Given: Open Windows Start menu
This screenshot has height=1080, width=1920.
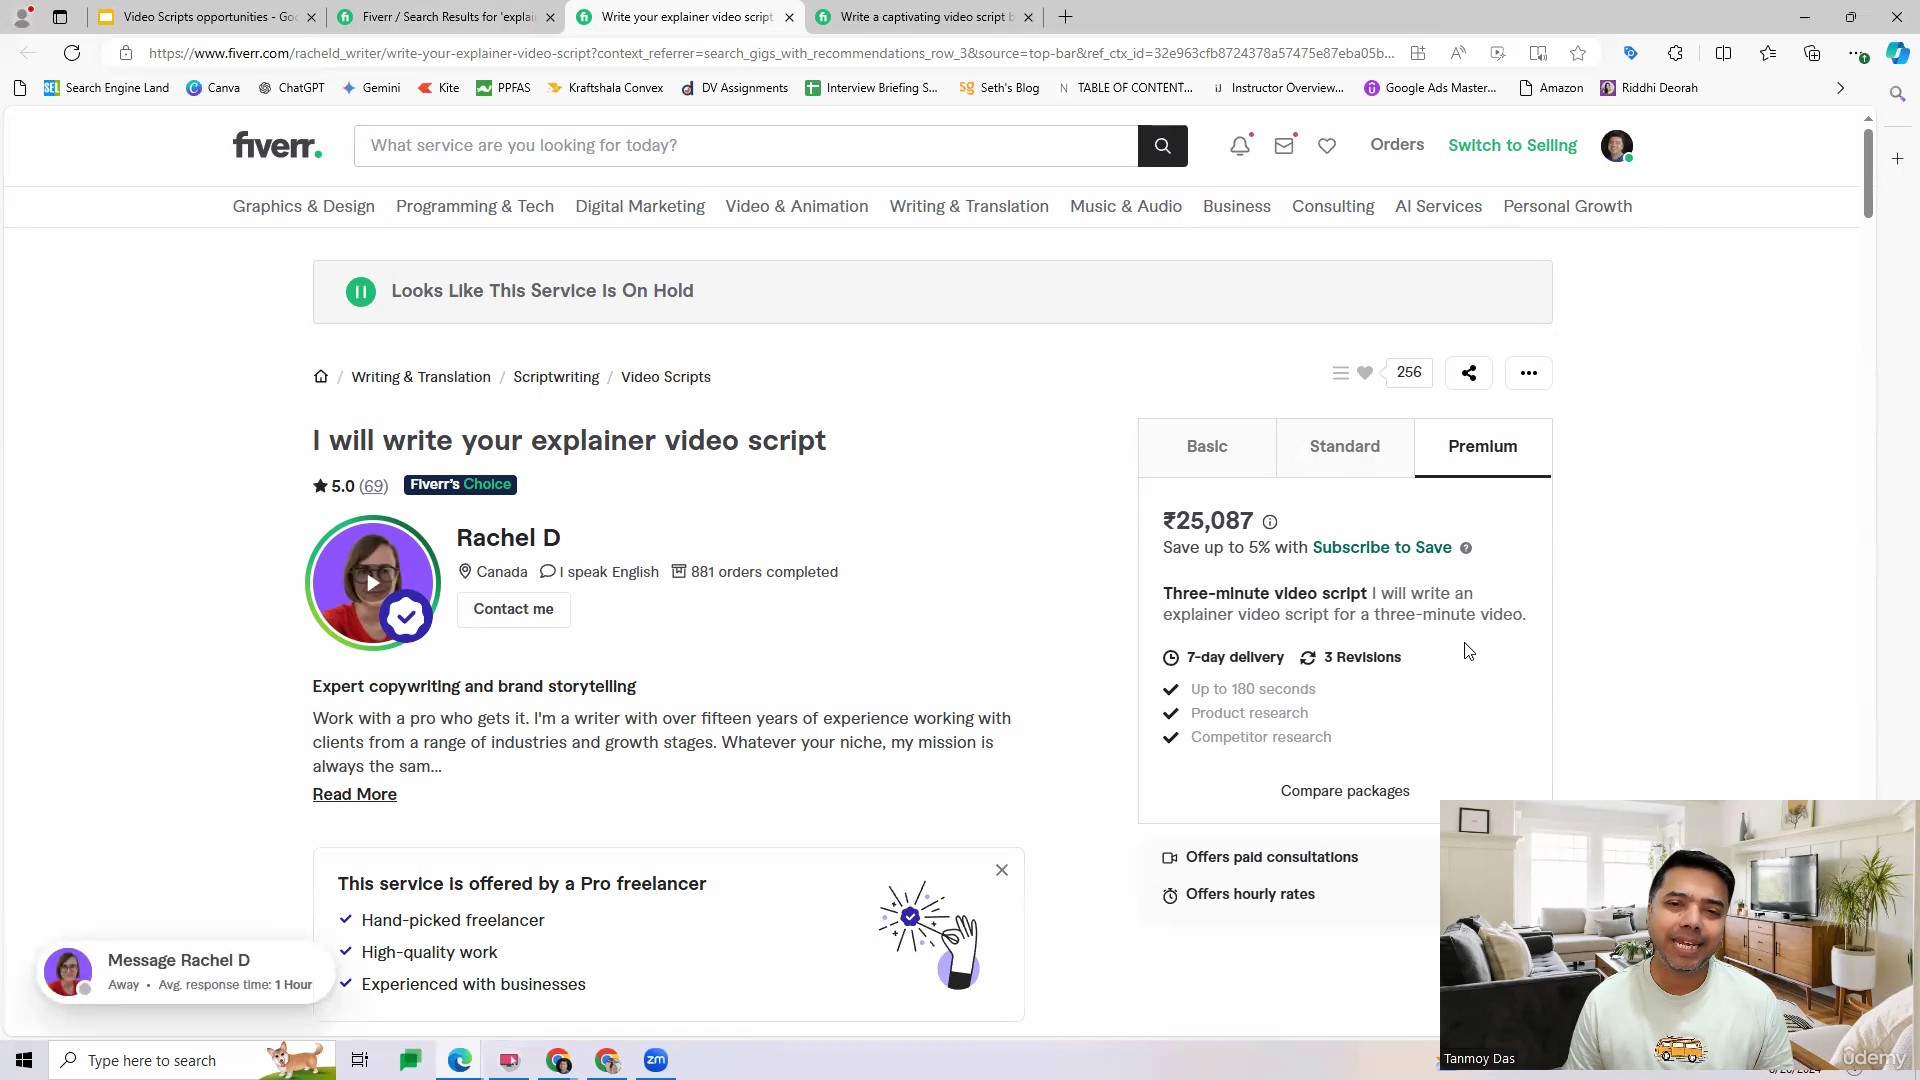Looking at the screenshot, I should (24, 1060).
